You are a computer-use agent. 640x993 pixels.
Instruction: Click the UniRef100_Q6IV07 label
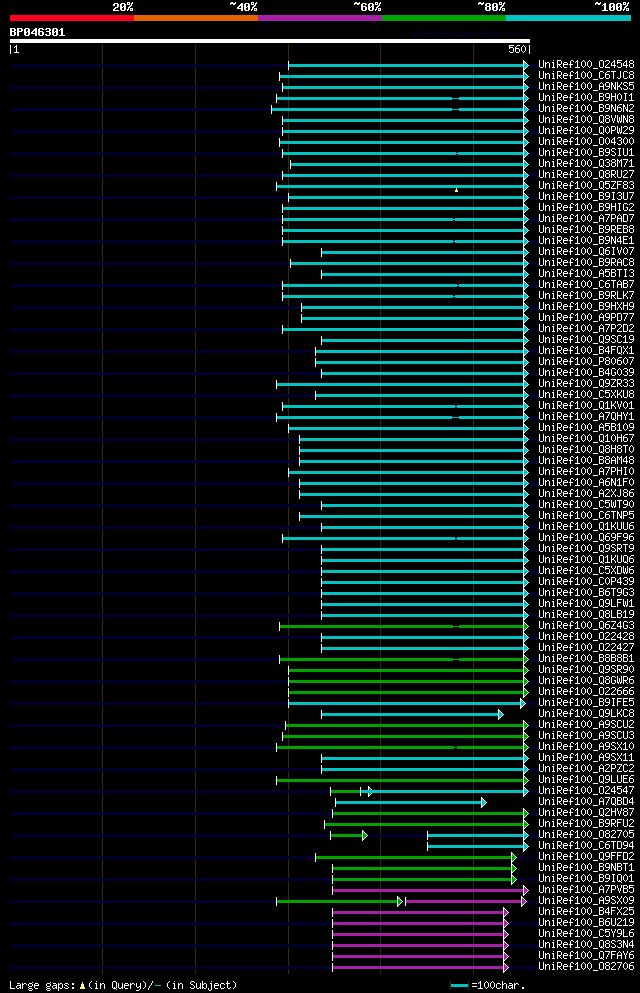point(586,251)
